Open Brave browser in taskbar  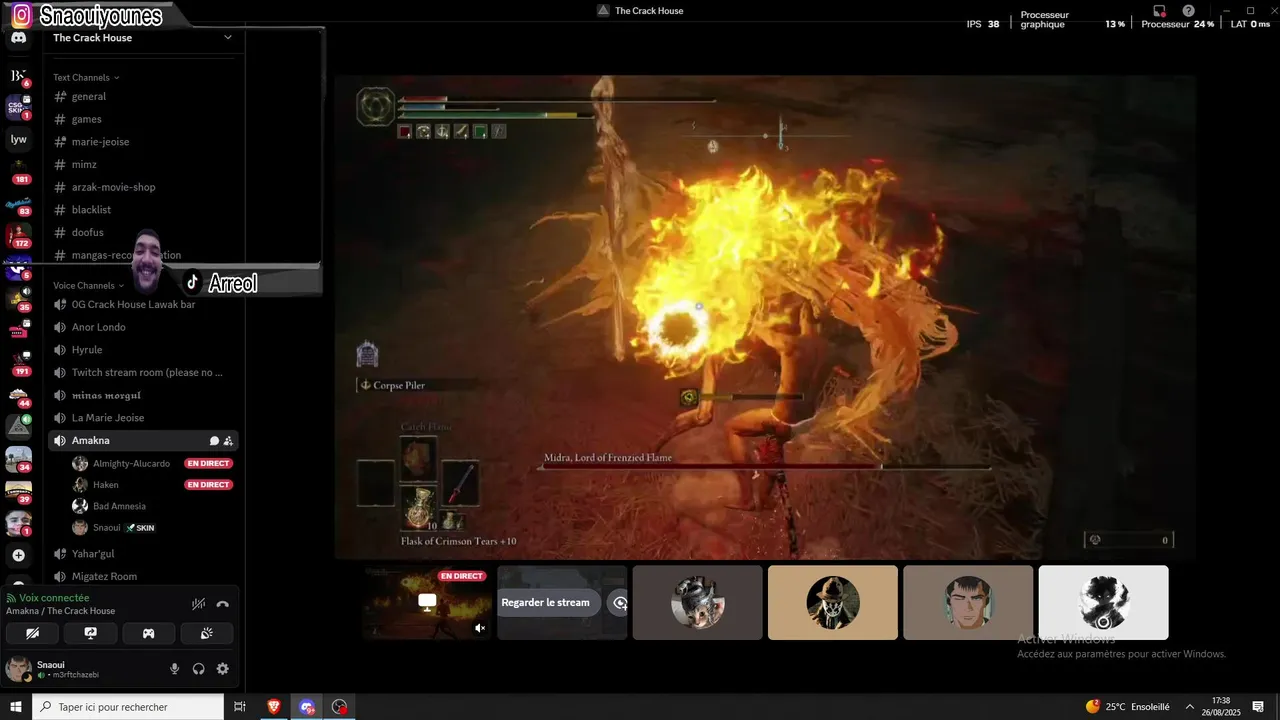coord(274,707)
